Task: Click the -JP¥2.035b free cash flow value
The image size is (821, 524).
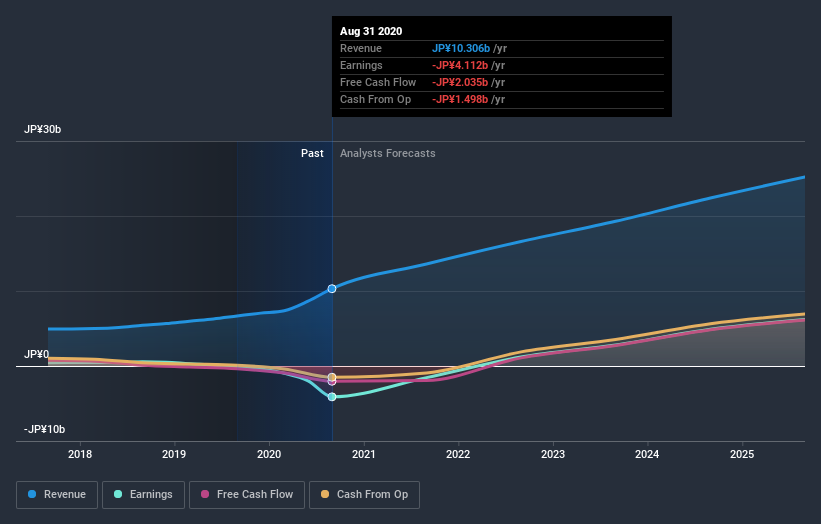Action: 460,82
